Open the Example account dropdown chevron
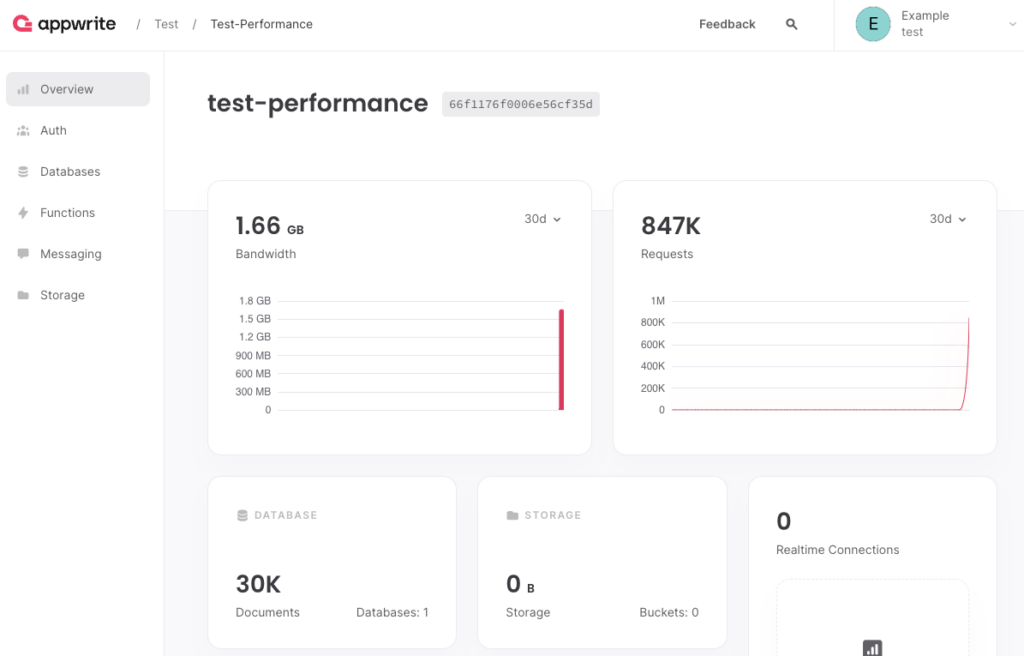The width and height of the screenshot is (1024, 656). (x=1012, y=25)
